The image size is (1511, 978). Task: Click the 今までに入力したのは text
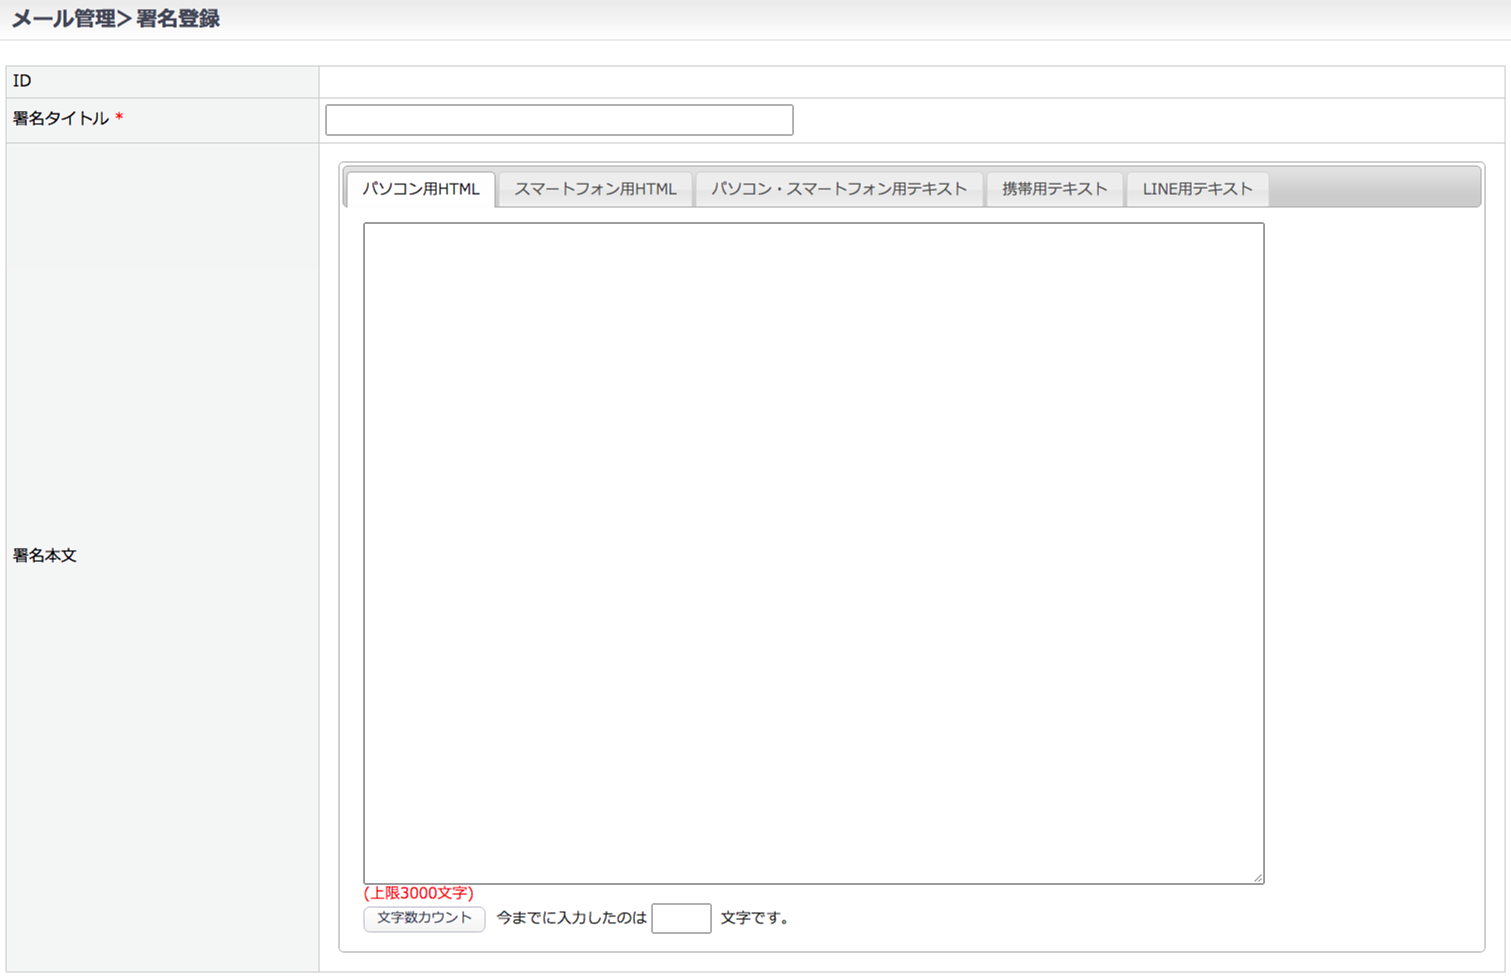pyautogui.click(x=571, y=918)
